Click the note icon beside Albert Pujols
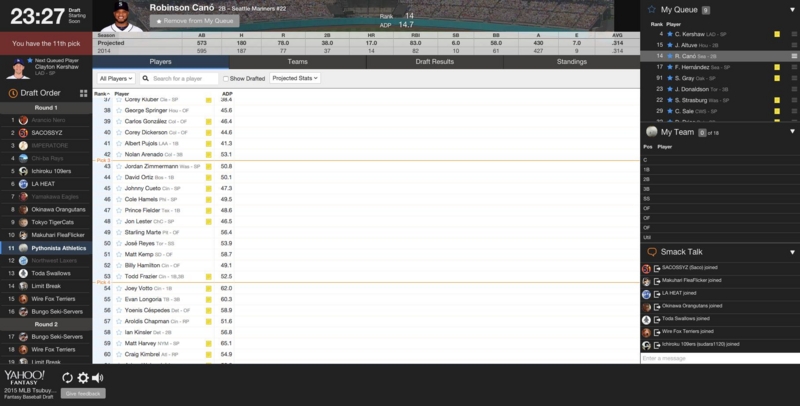Viewport: 800px width, 406px height. (209, 144)
